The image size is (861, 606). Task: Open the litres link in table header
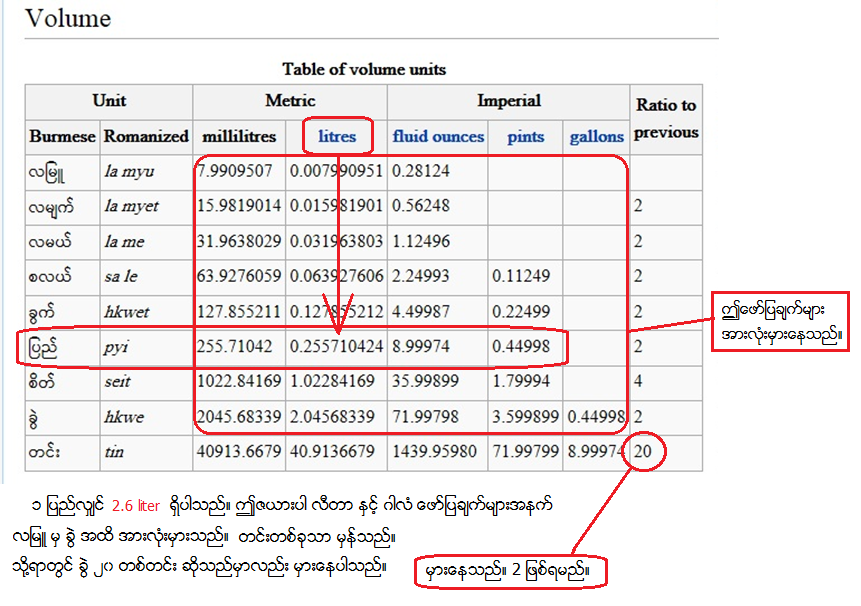click(x=337, y=136)
